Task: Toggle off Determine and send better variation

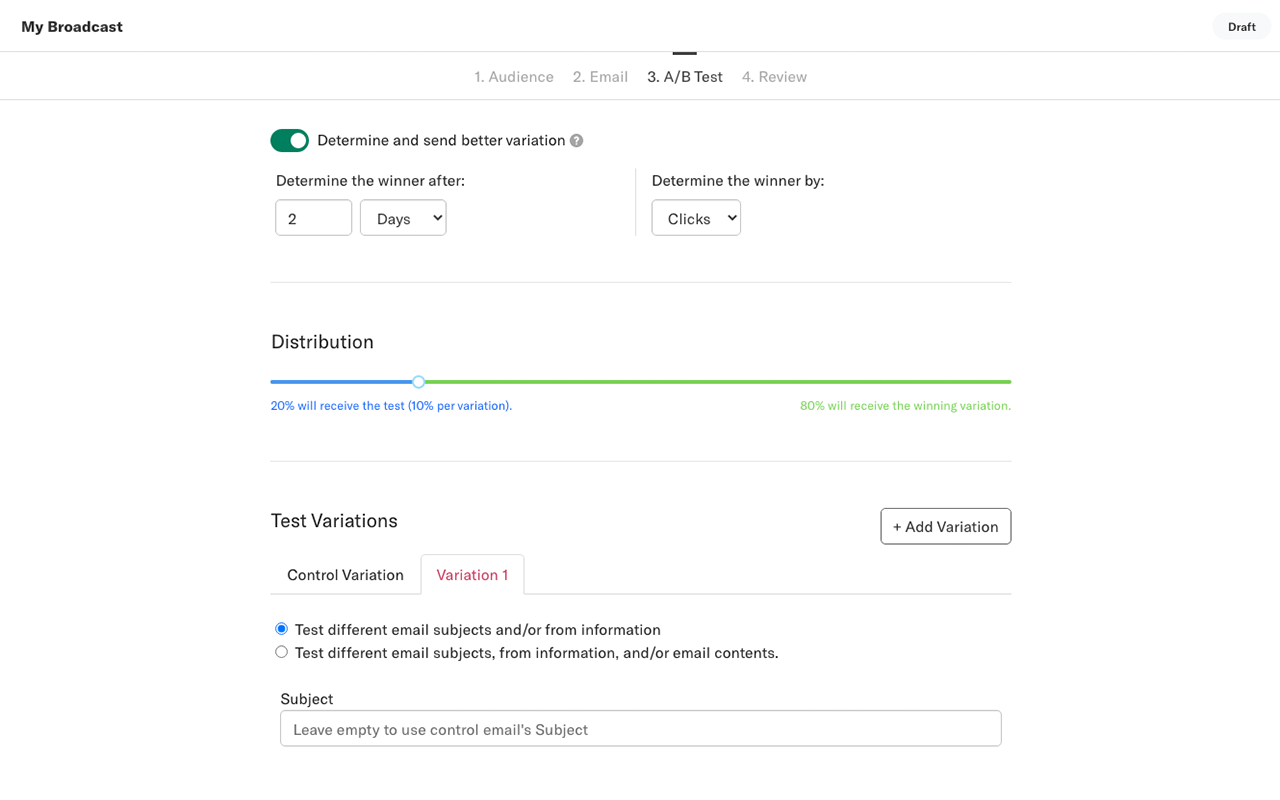Action: [x=289, y=141]
